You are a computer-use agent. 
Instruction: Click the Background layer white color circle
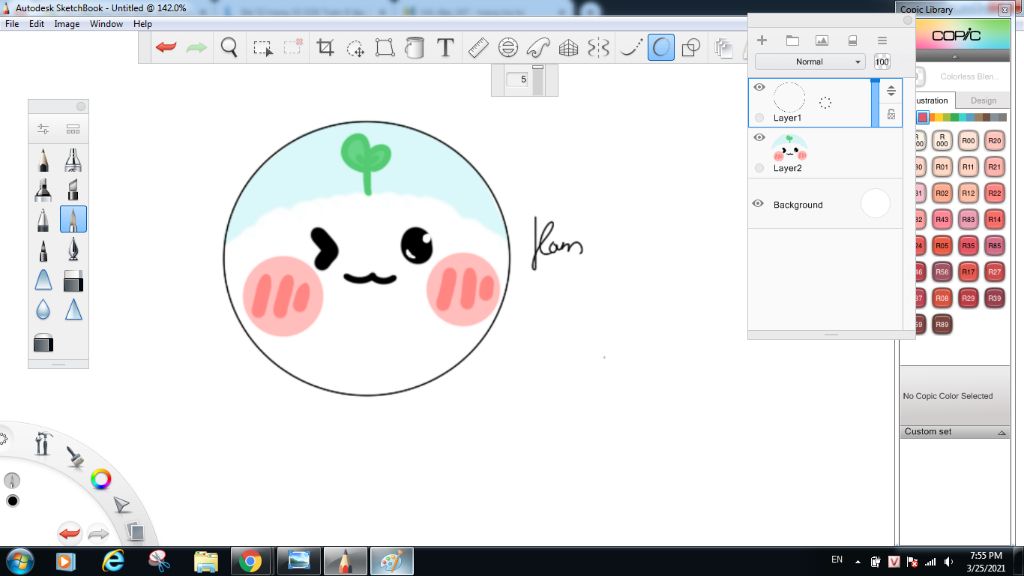point(875,203)
